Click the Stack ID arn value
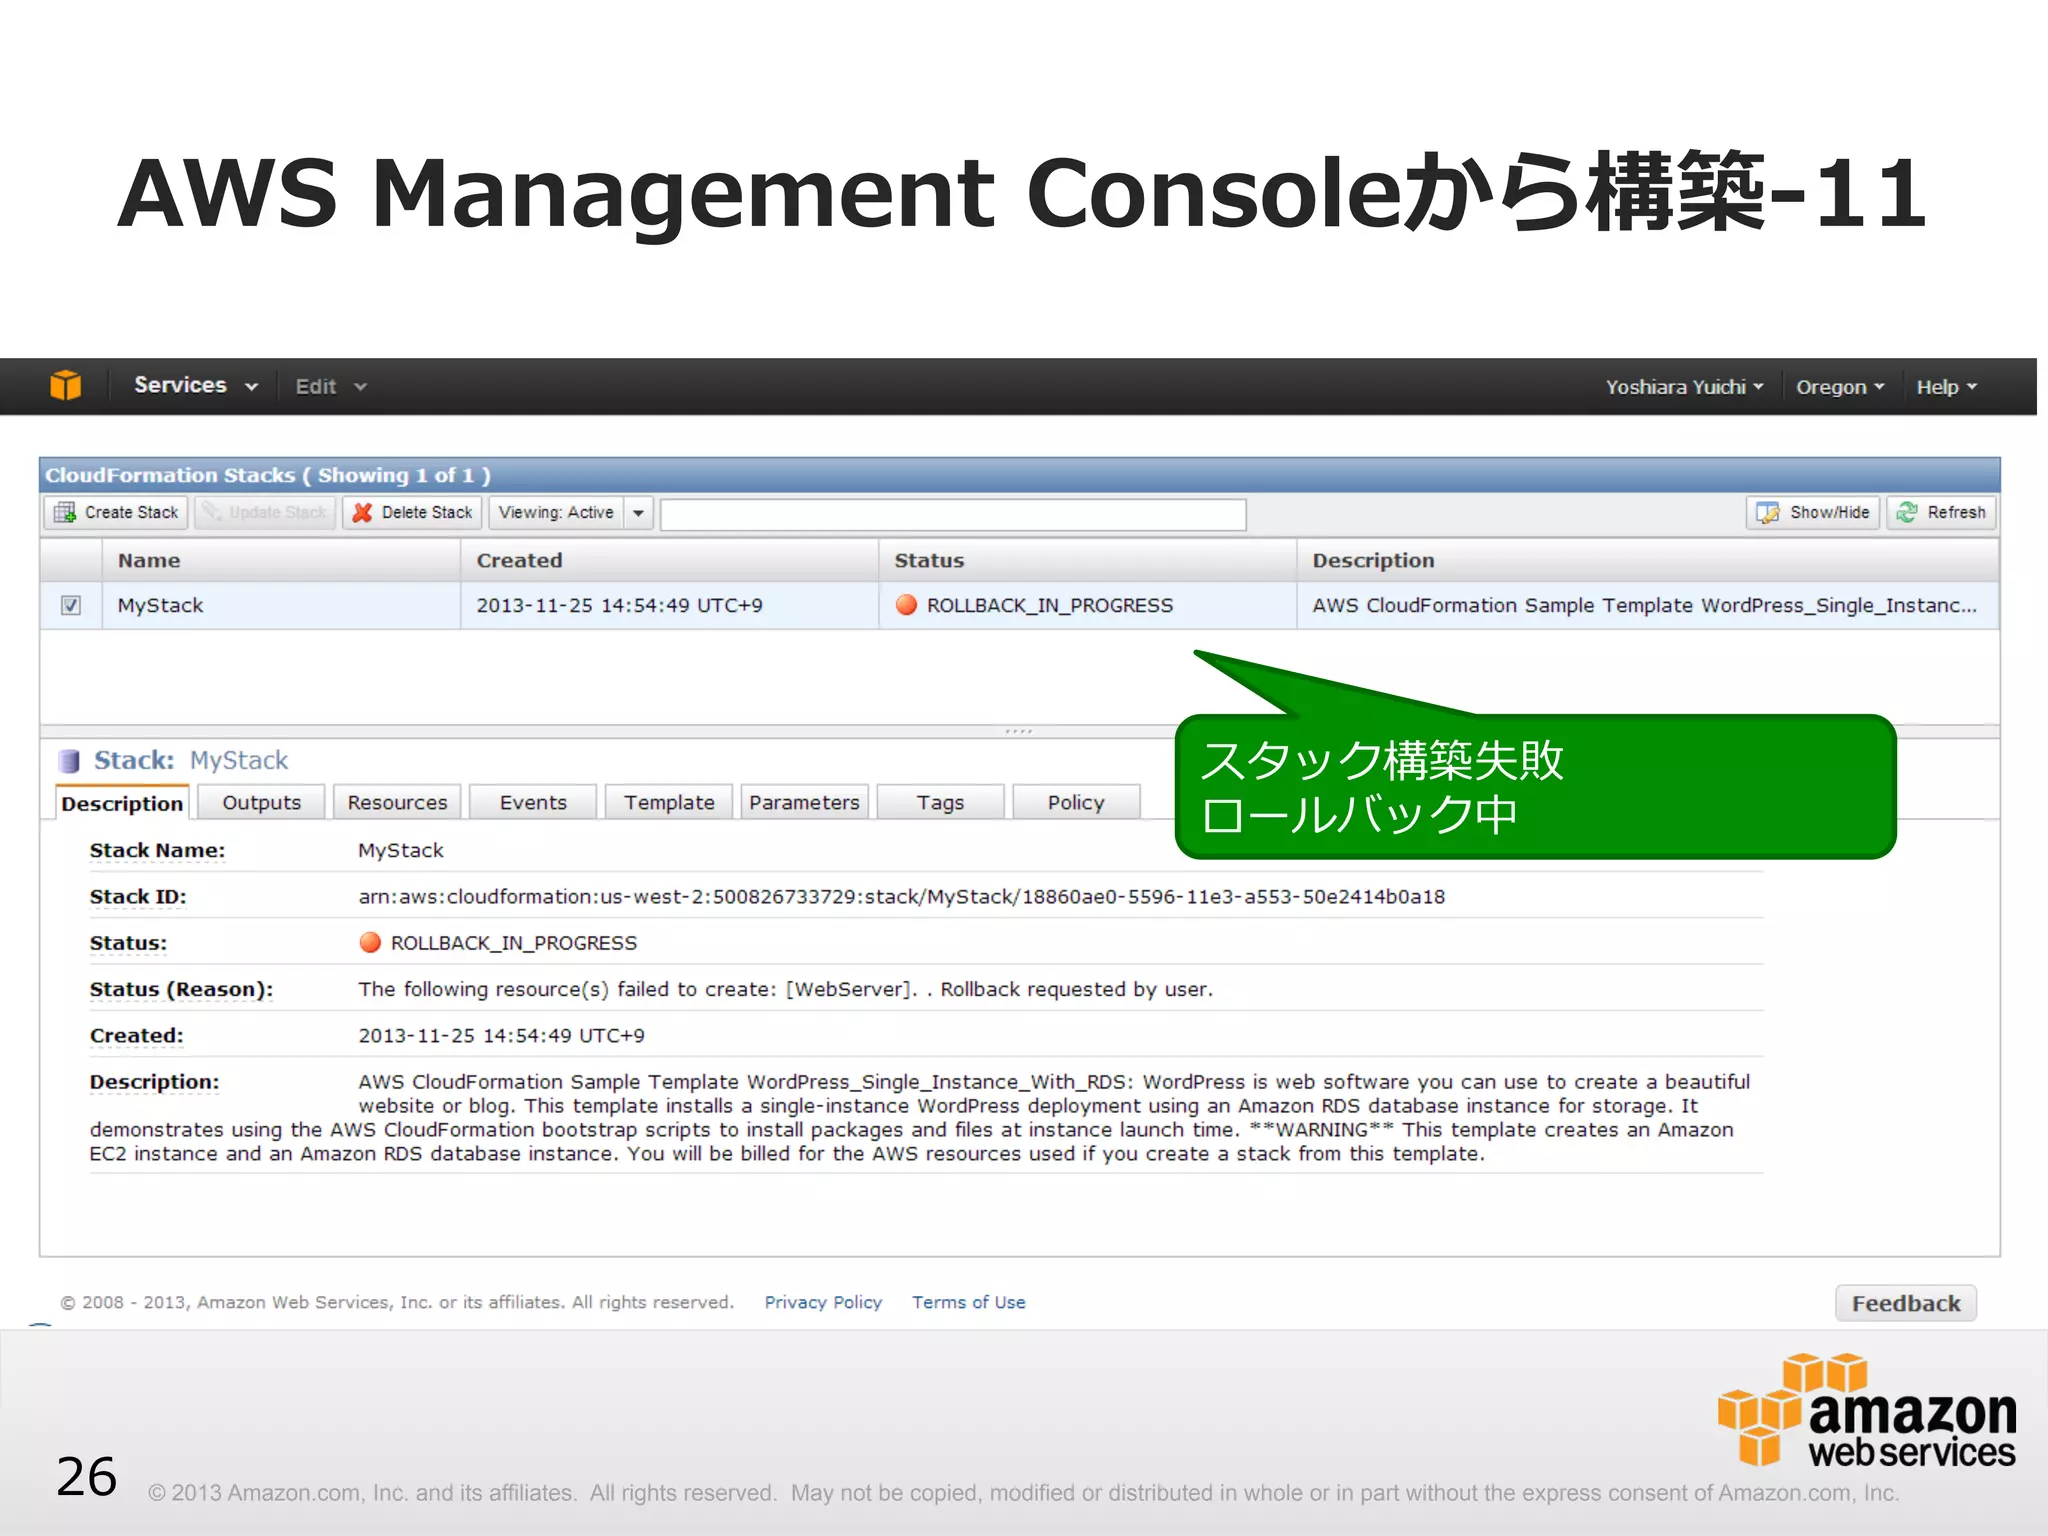2048x1536 pixels. tap(901, 896)
